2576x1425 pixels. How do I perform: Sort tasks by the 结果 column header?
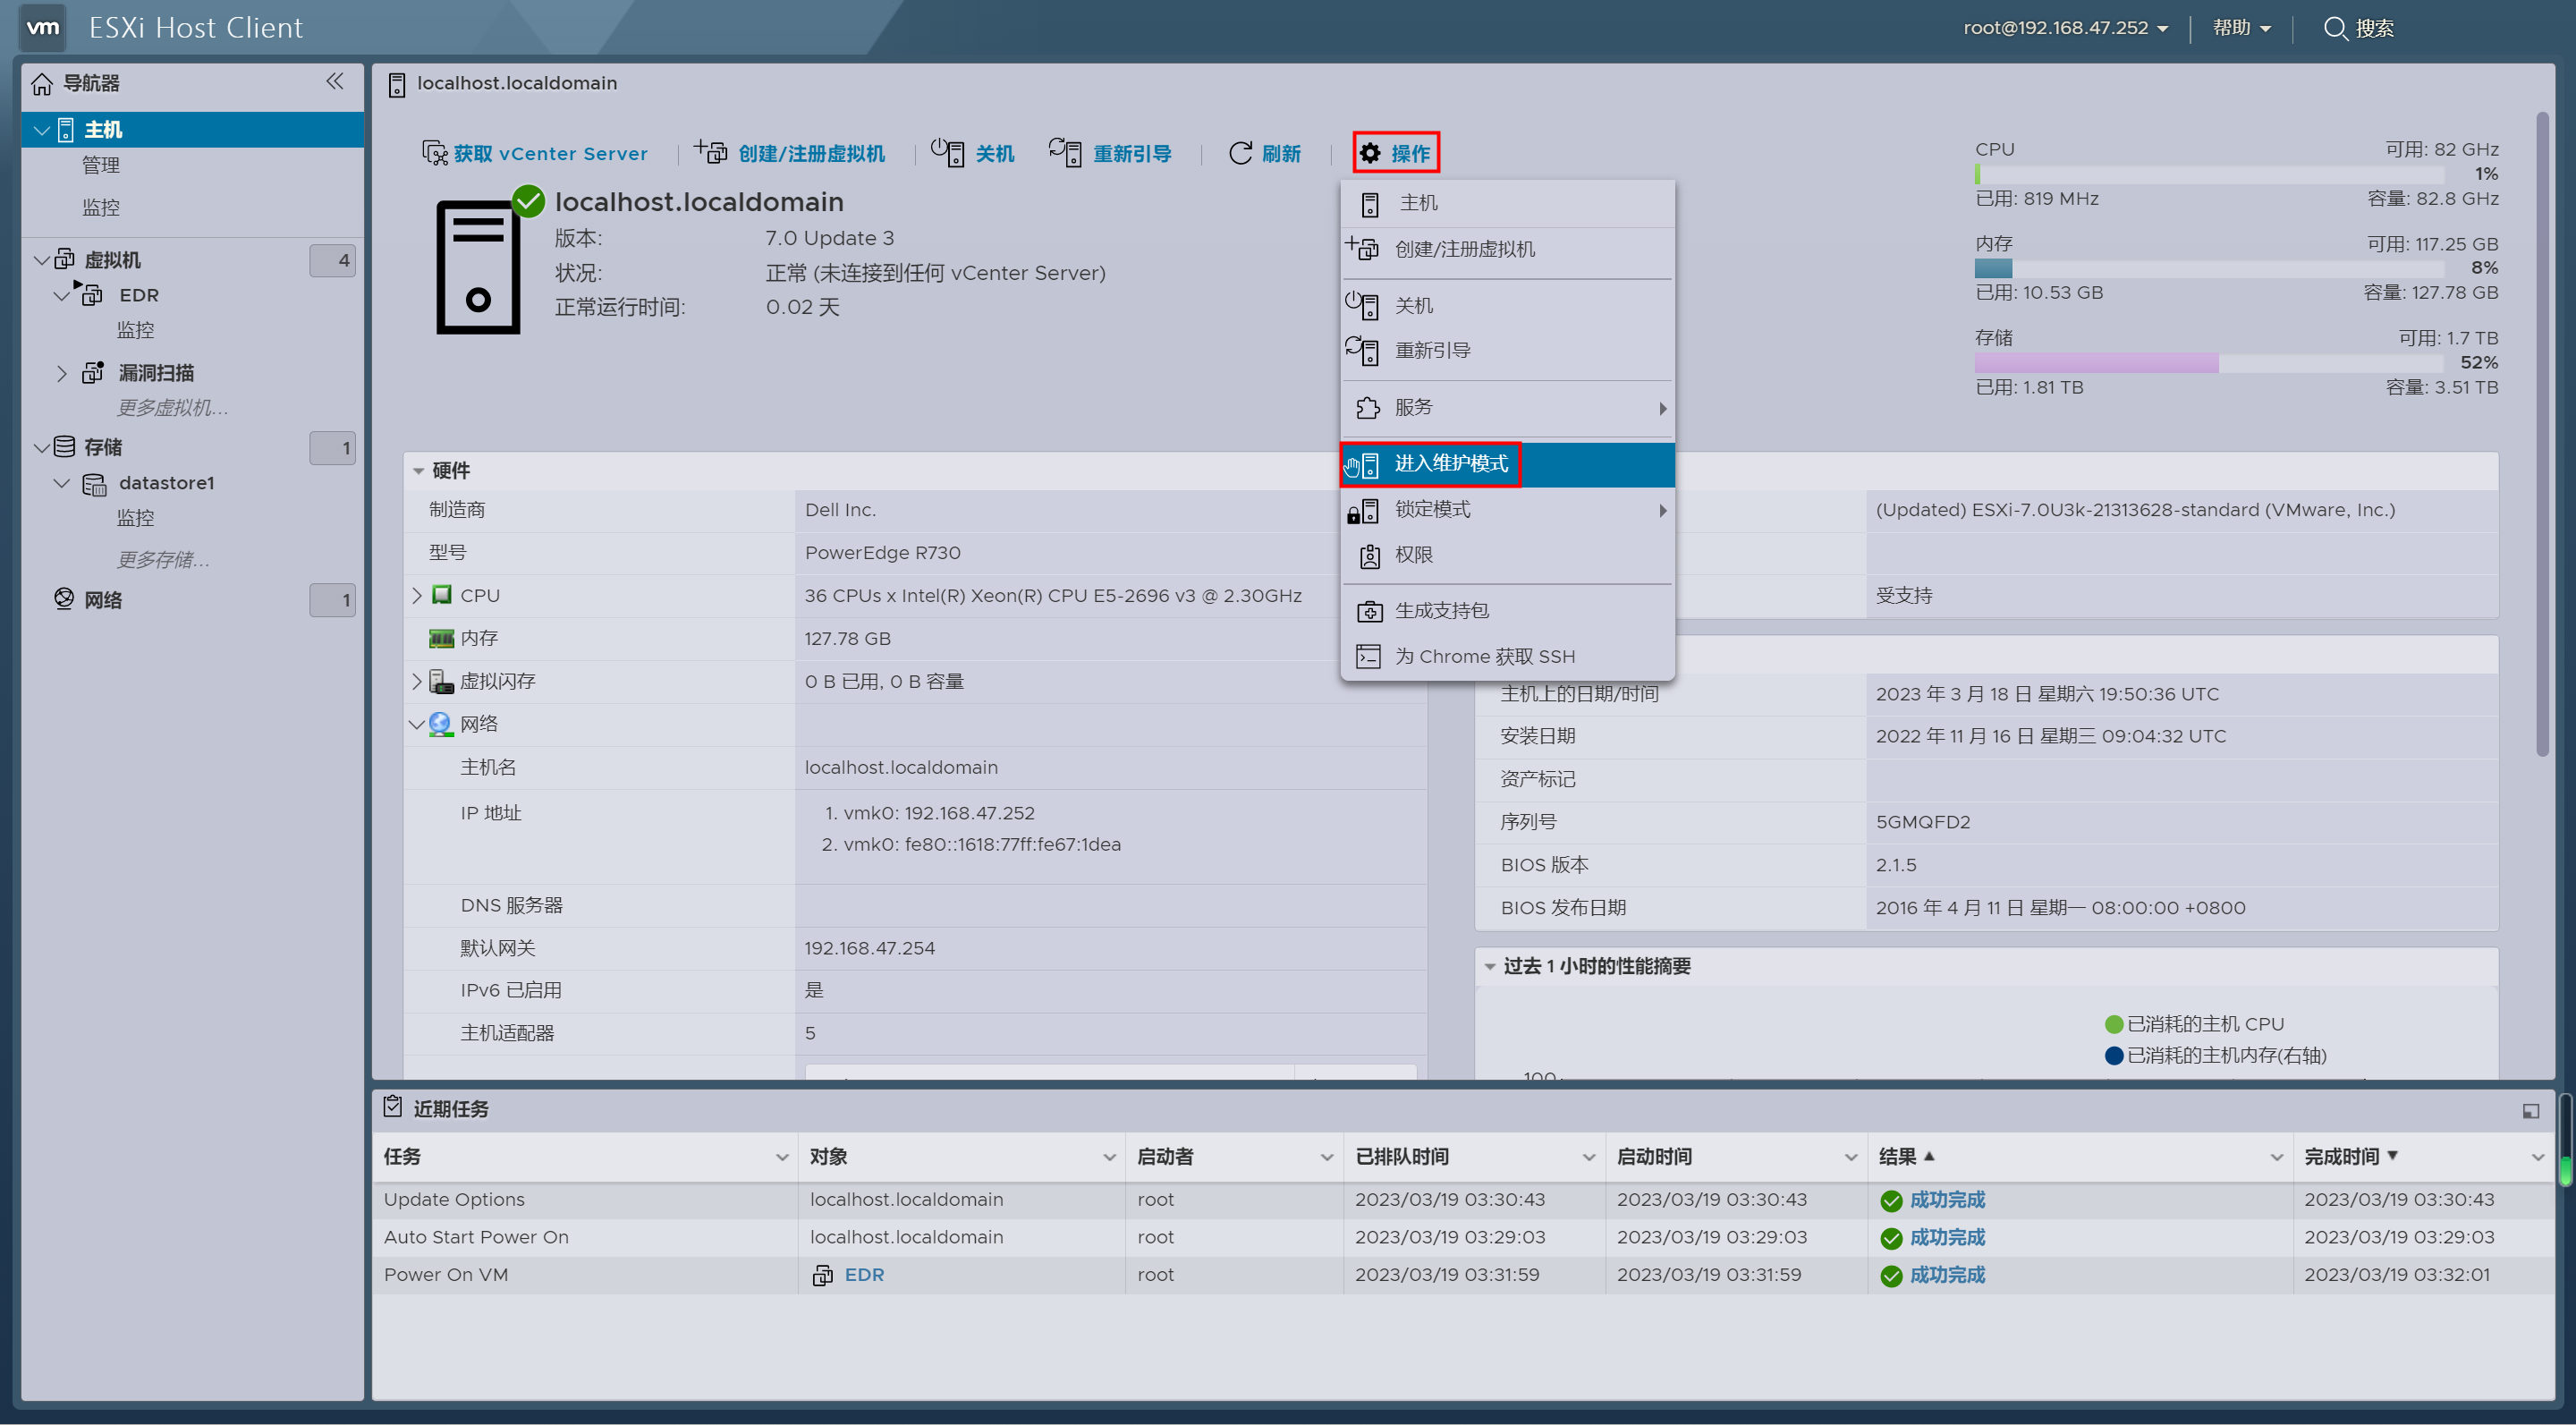(x=1897, y=1157)
